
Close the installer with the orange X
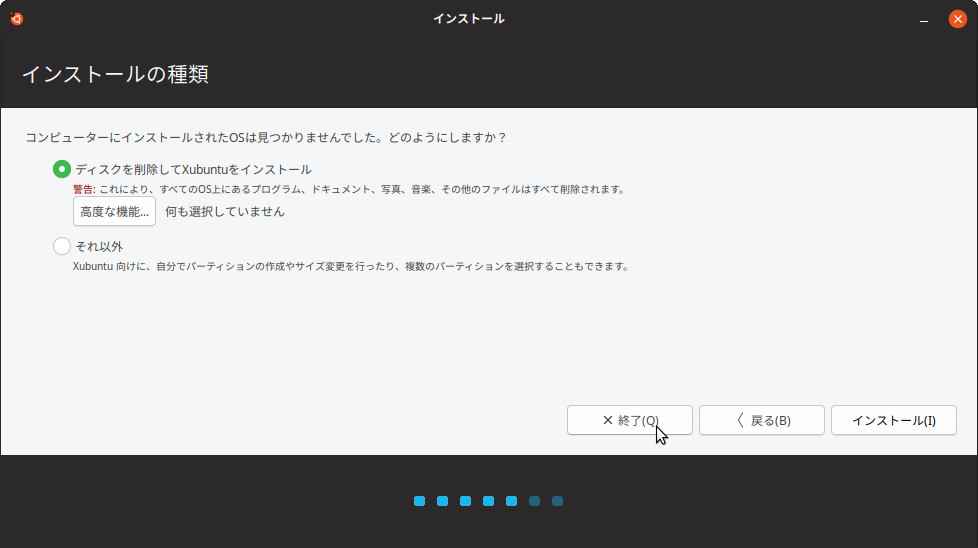coord(957,18)
